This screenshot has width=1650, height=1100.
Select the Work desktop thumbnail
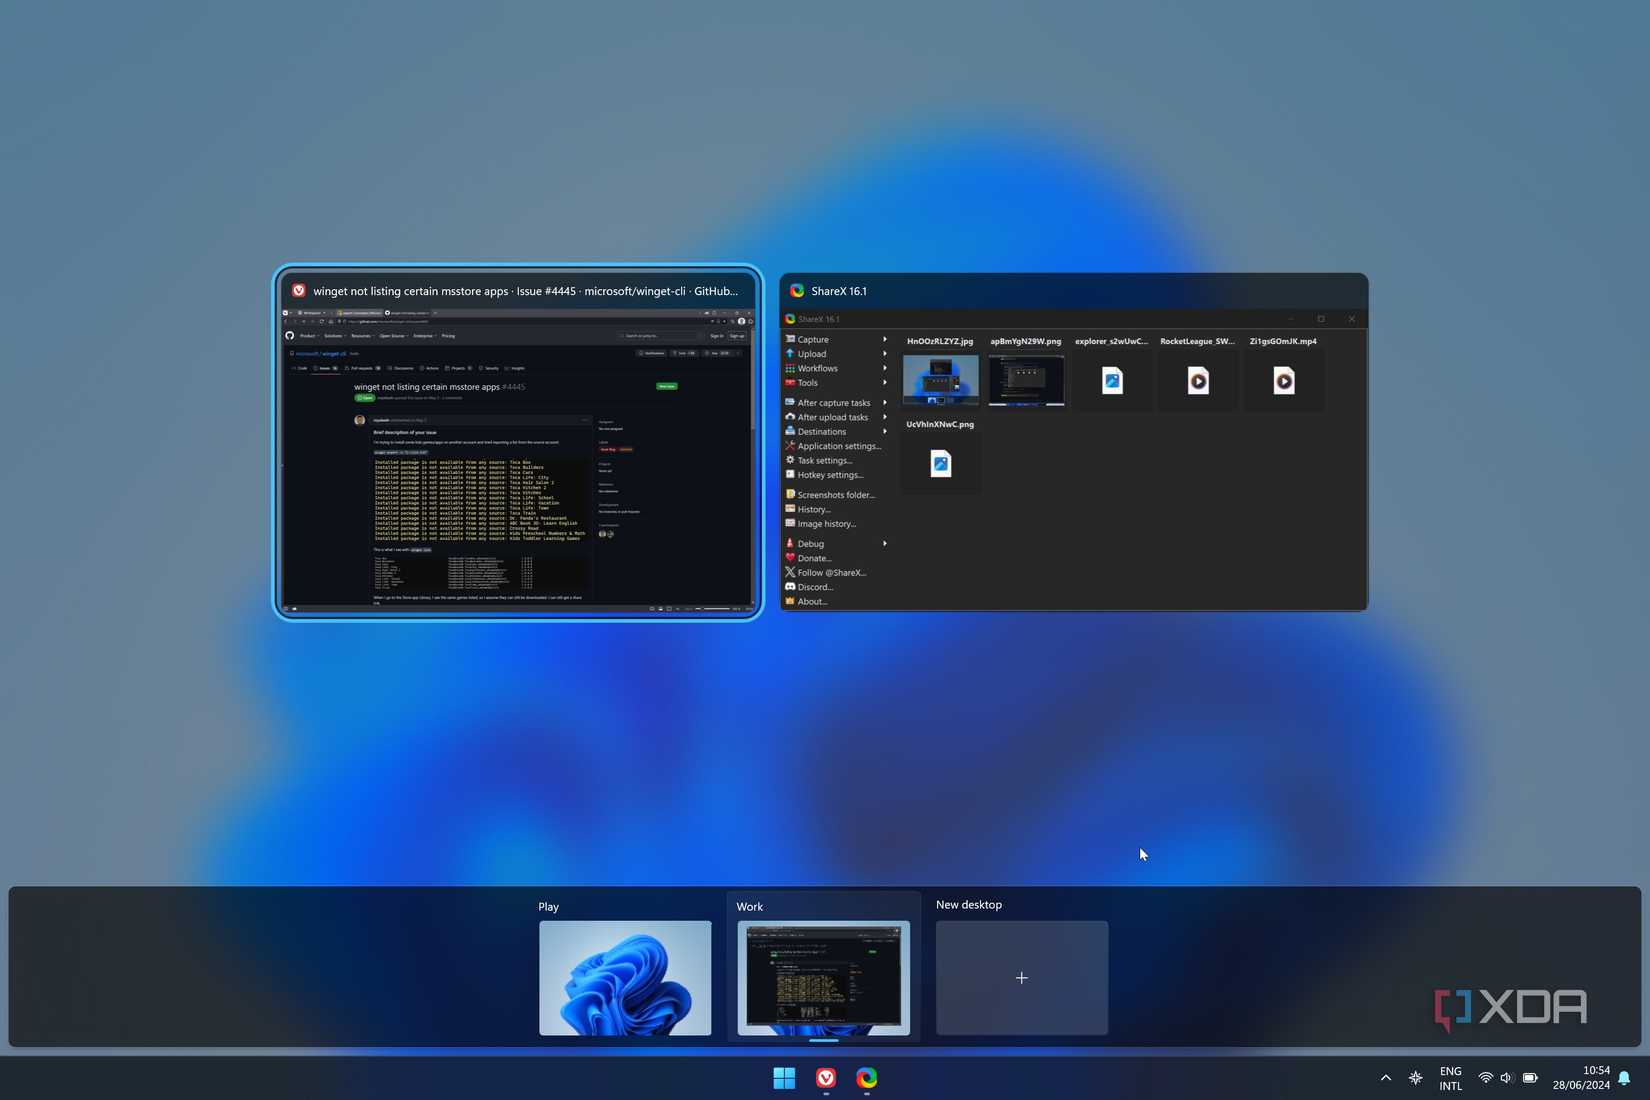[x=823, y=977]
